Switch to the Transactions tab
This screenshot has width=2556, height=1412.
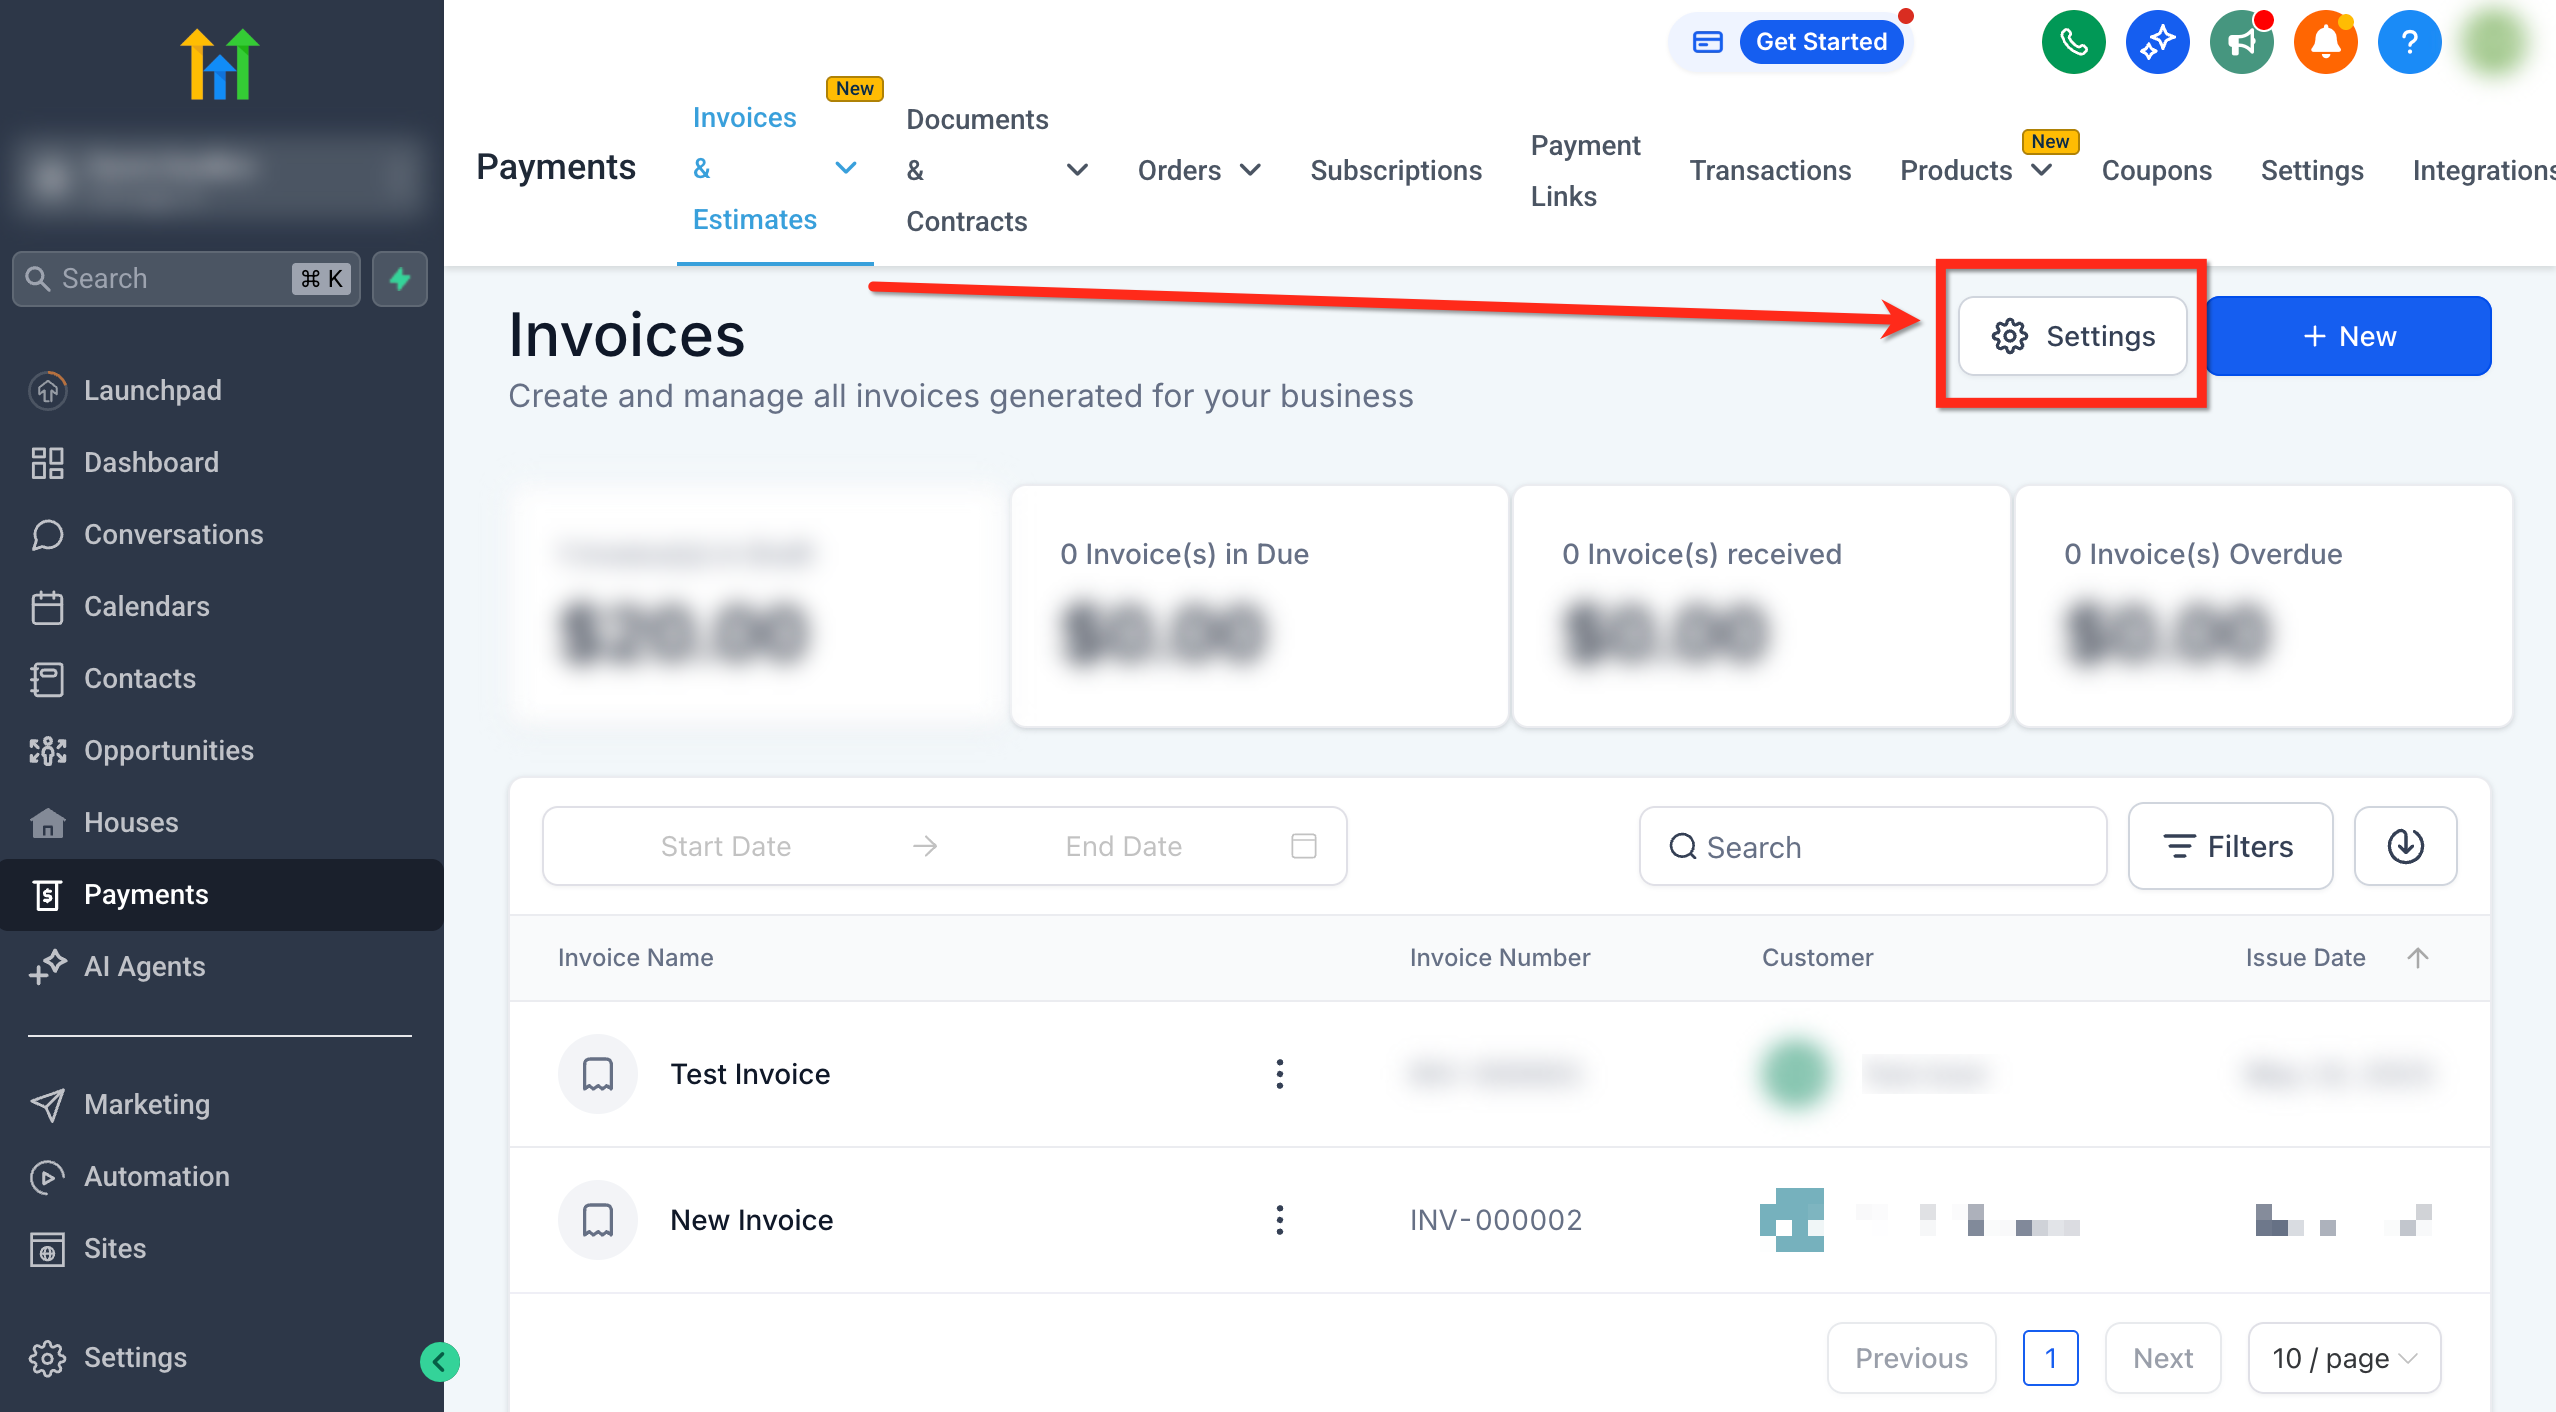pyautogui.click(x=1770, y=170)
